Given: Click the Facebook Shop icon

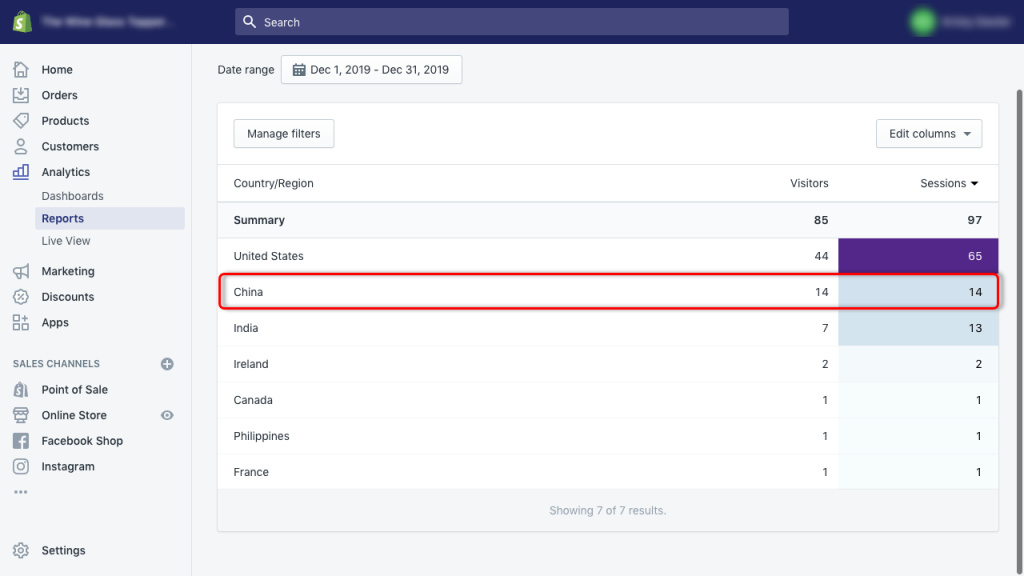Looking at the screenshot, I should point(21,441).
